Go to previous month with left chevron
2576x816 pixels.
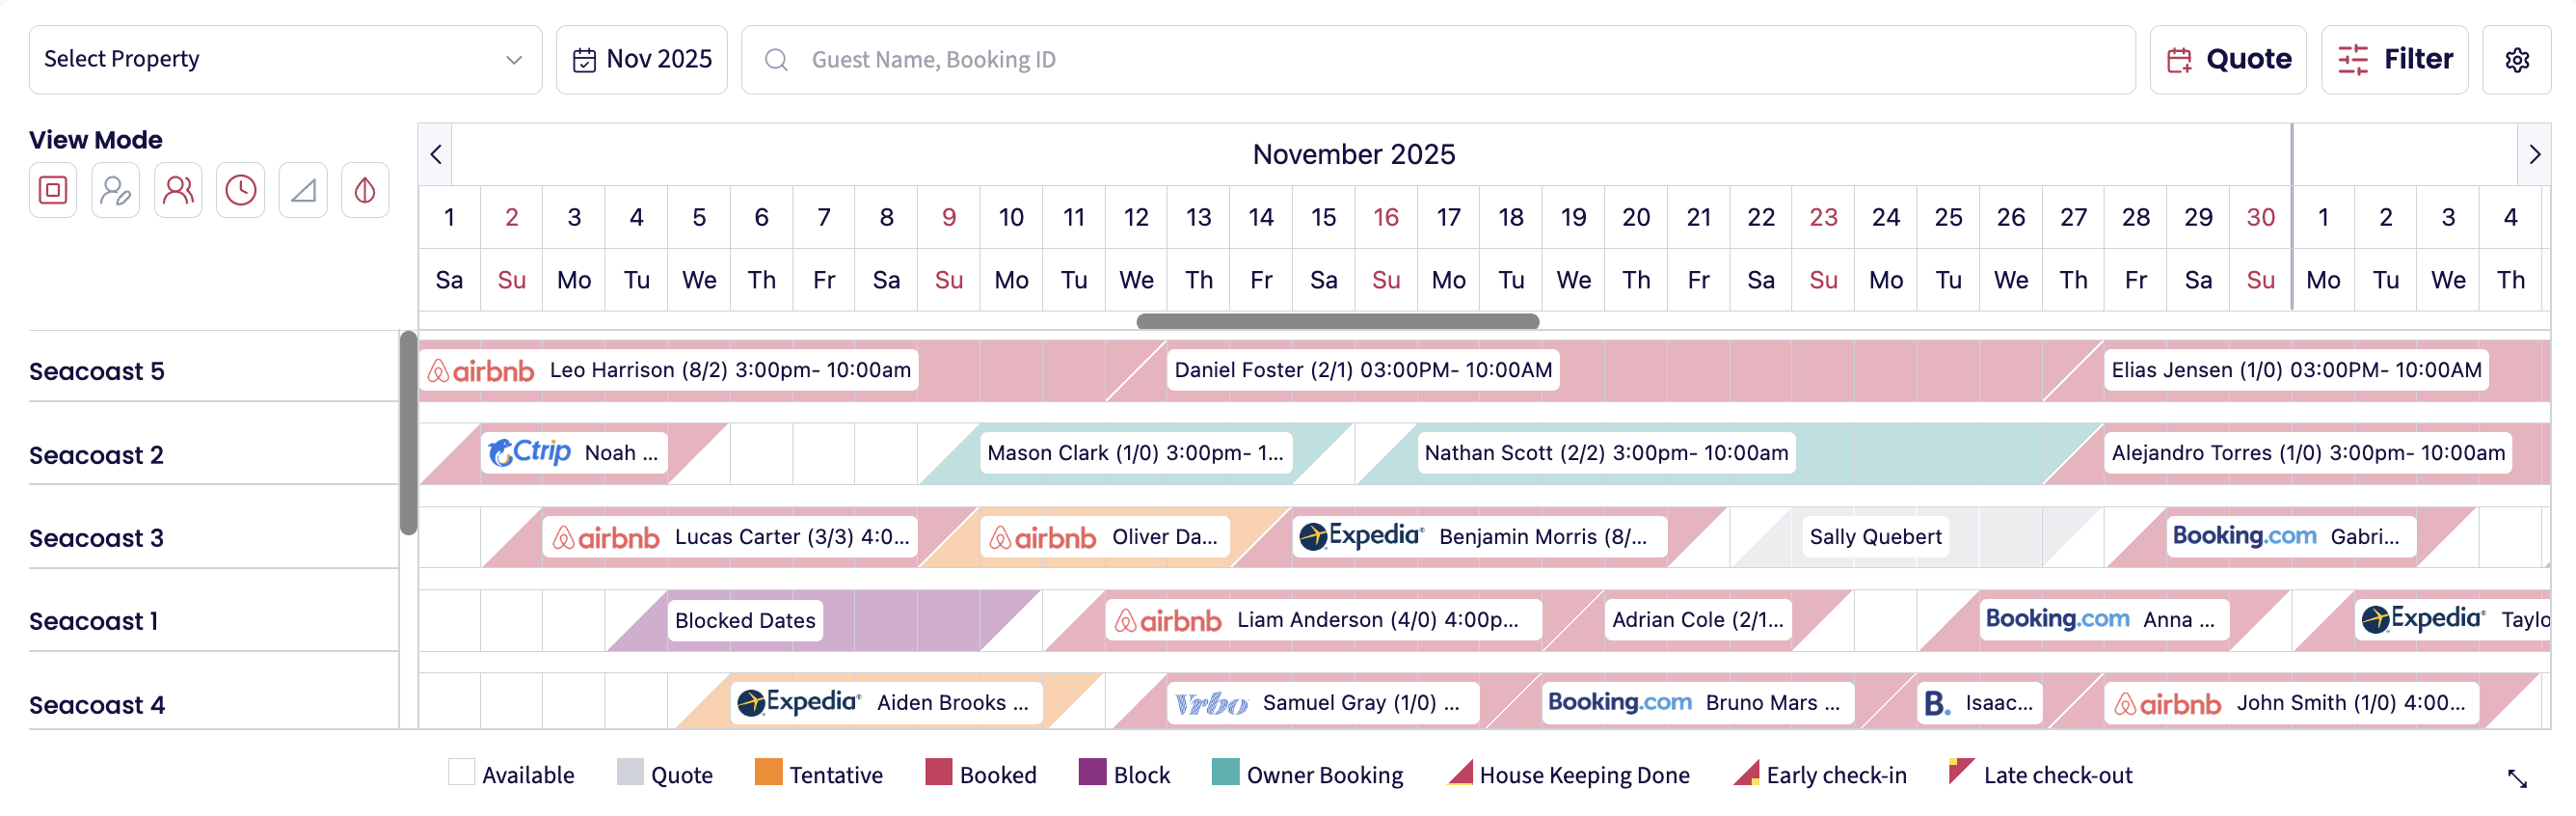pos(436,154)
